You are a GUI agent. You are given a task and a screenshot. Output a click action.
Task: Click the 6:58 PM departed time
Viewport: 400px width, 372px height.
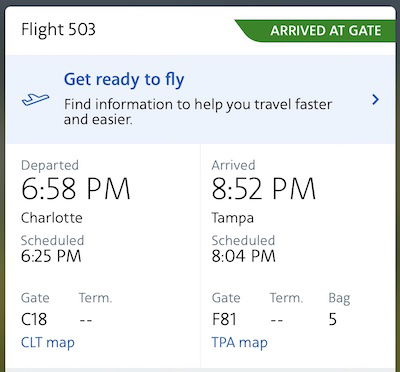[x=76, y=189]
